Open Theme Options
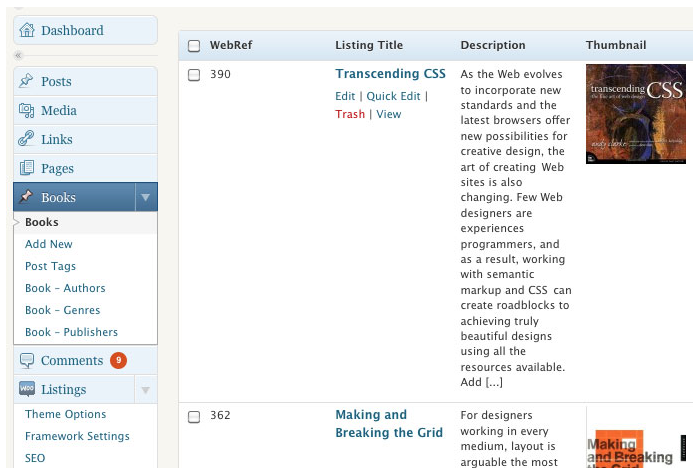Screen dimensions: 693x476 65,414
